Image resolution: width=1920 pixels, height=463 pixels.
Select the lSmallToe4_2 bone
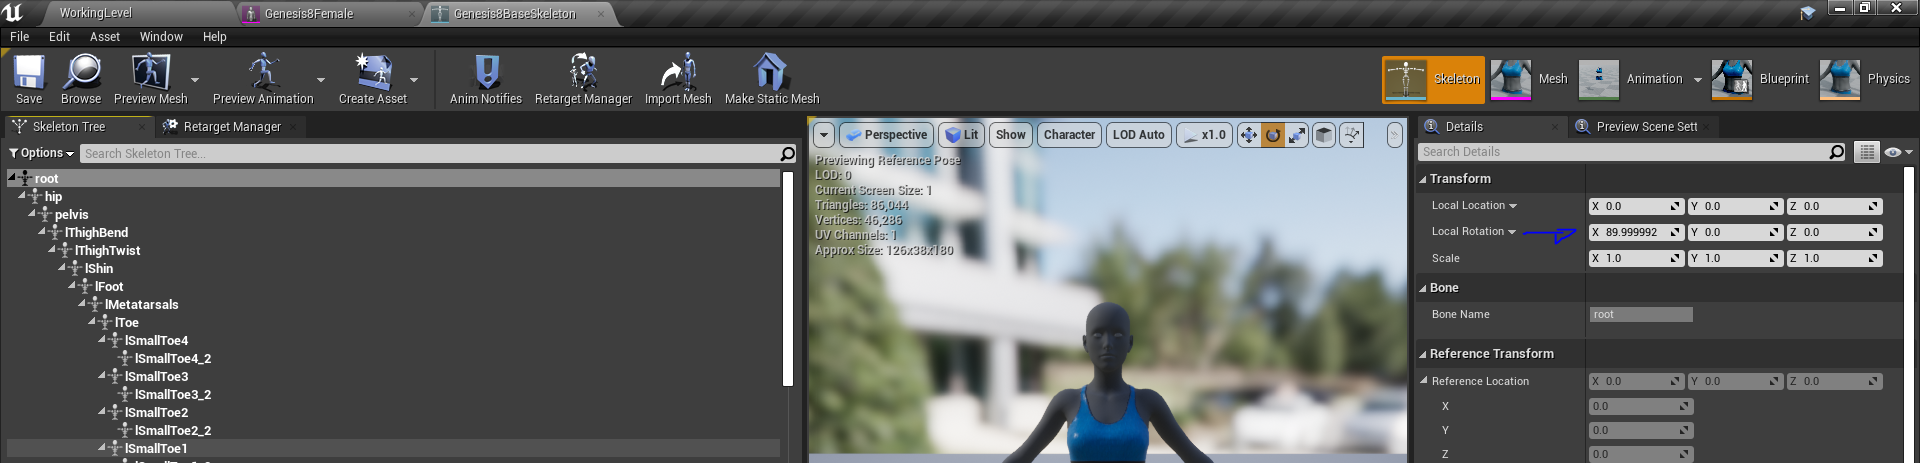coord(172,359)
